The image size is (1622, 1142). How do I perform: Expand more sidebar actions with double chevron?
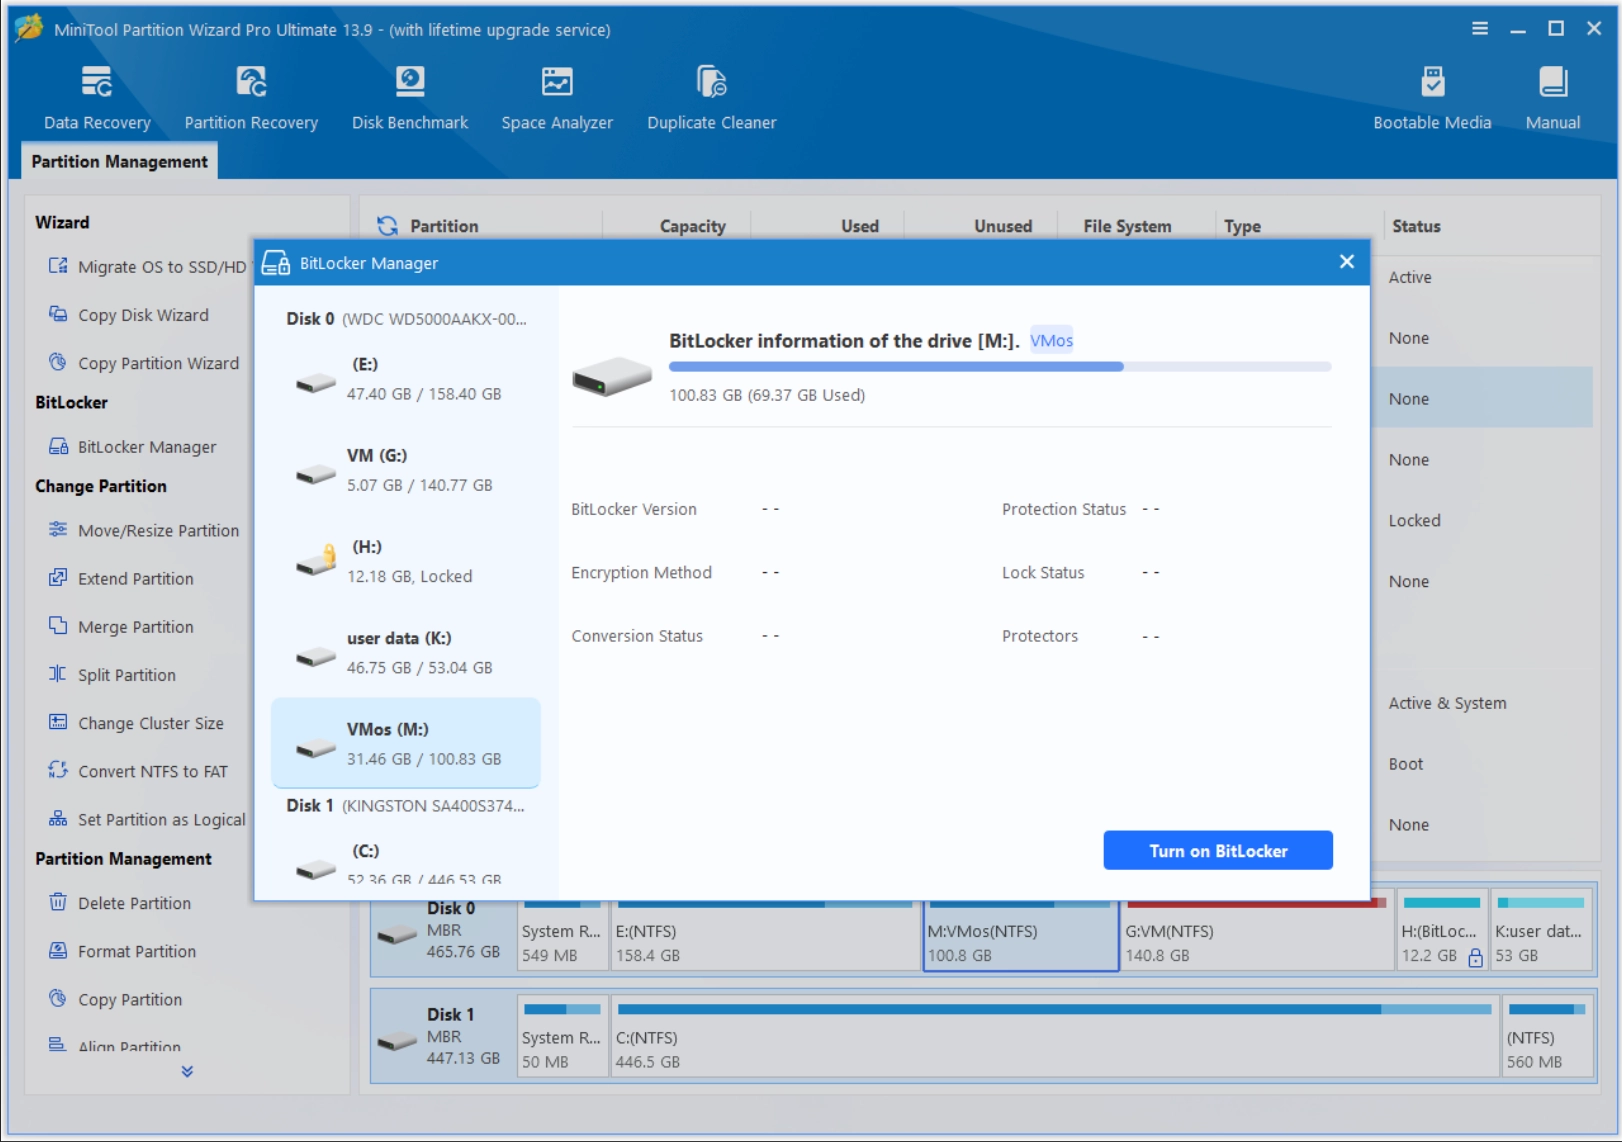point(187,1071)
